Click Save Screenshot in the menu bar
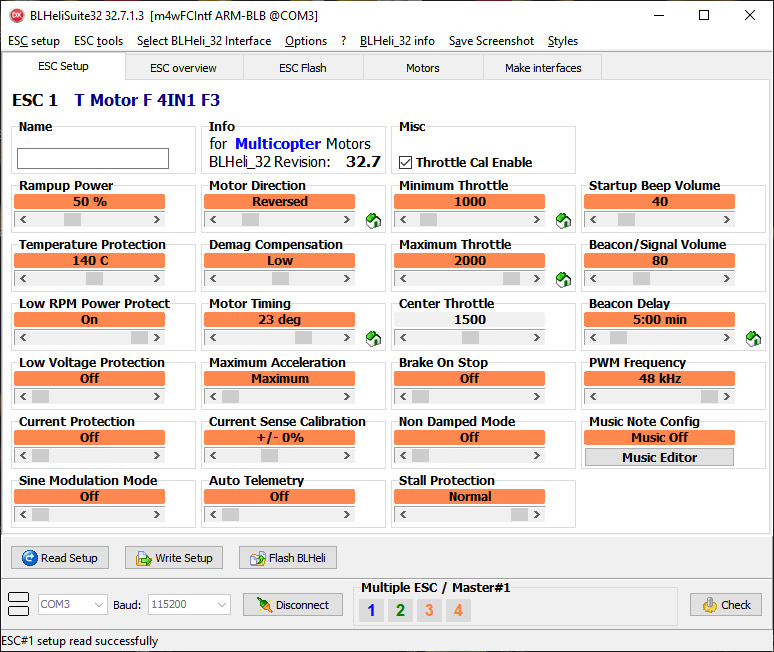Viewport: 774px width, 652px height. point(491,41)
